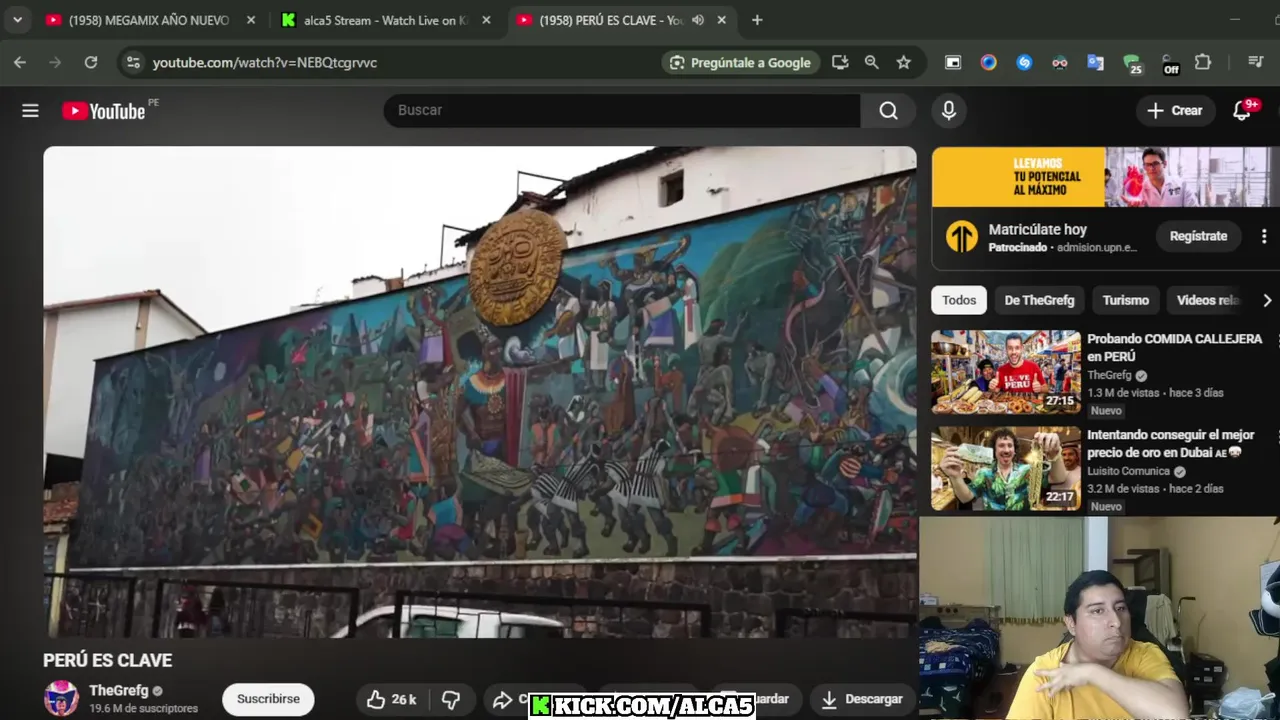
Task: Click the Descargar button
Action: pos(861,699)
